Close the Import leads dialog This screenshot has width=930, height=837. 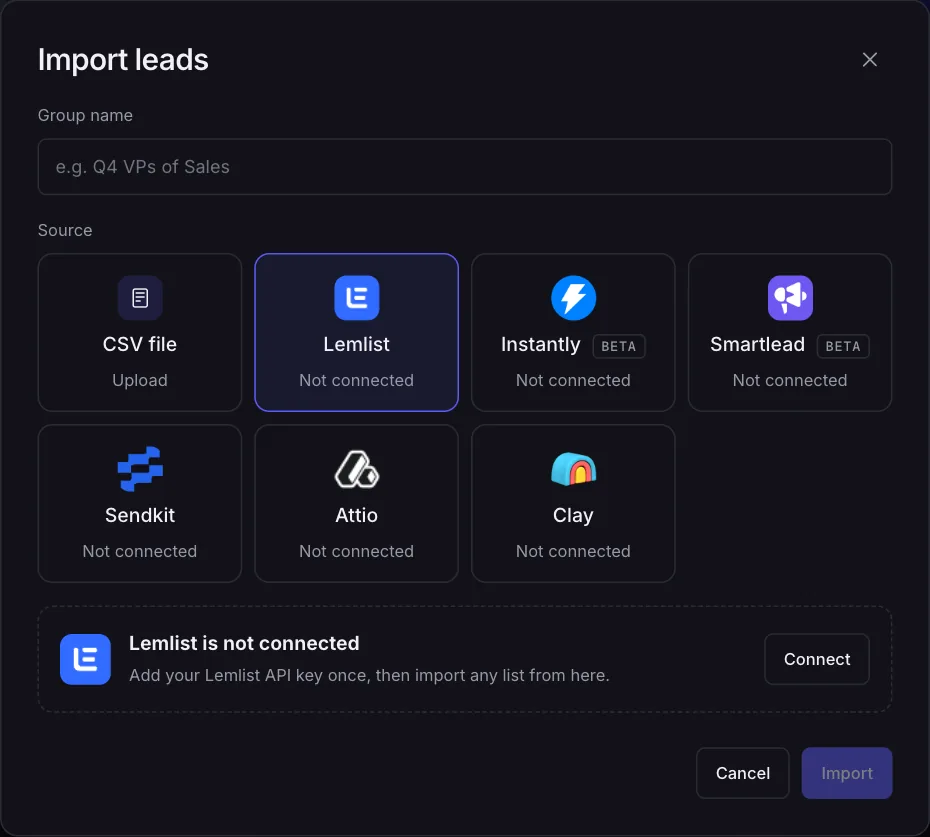click(x=870, y=59)
